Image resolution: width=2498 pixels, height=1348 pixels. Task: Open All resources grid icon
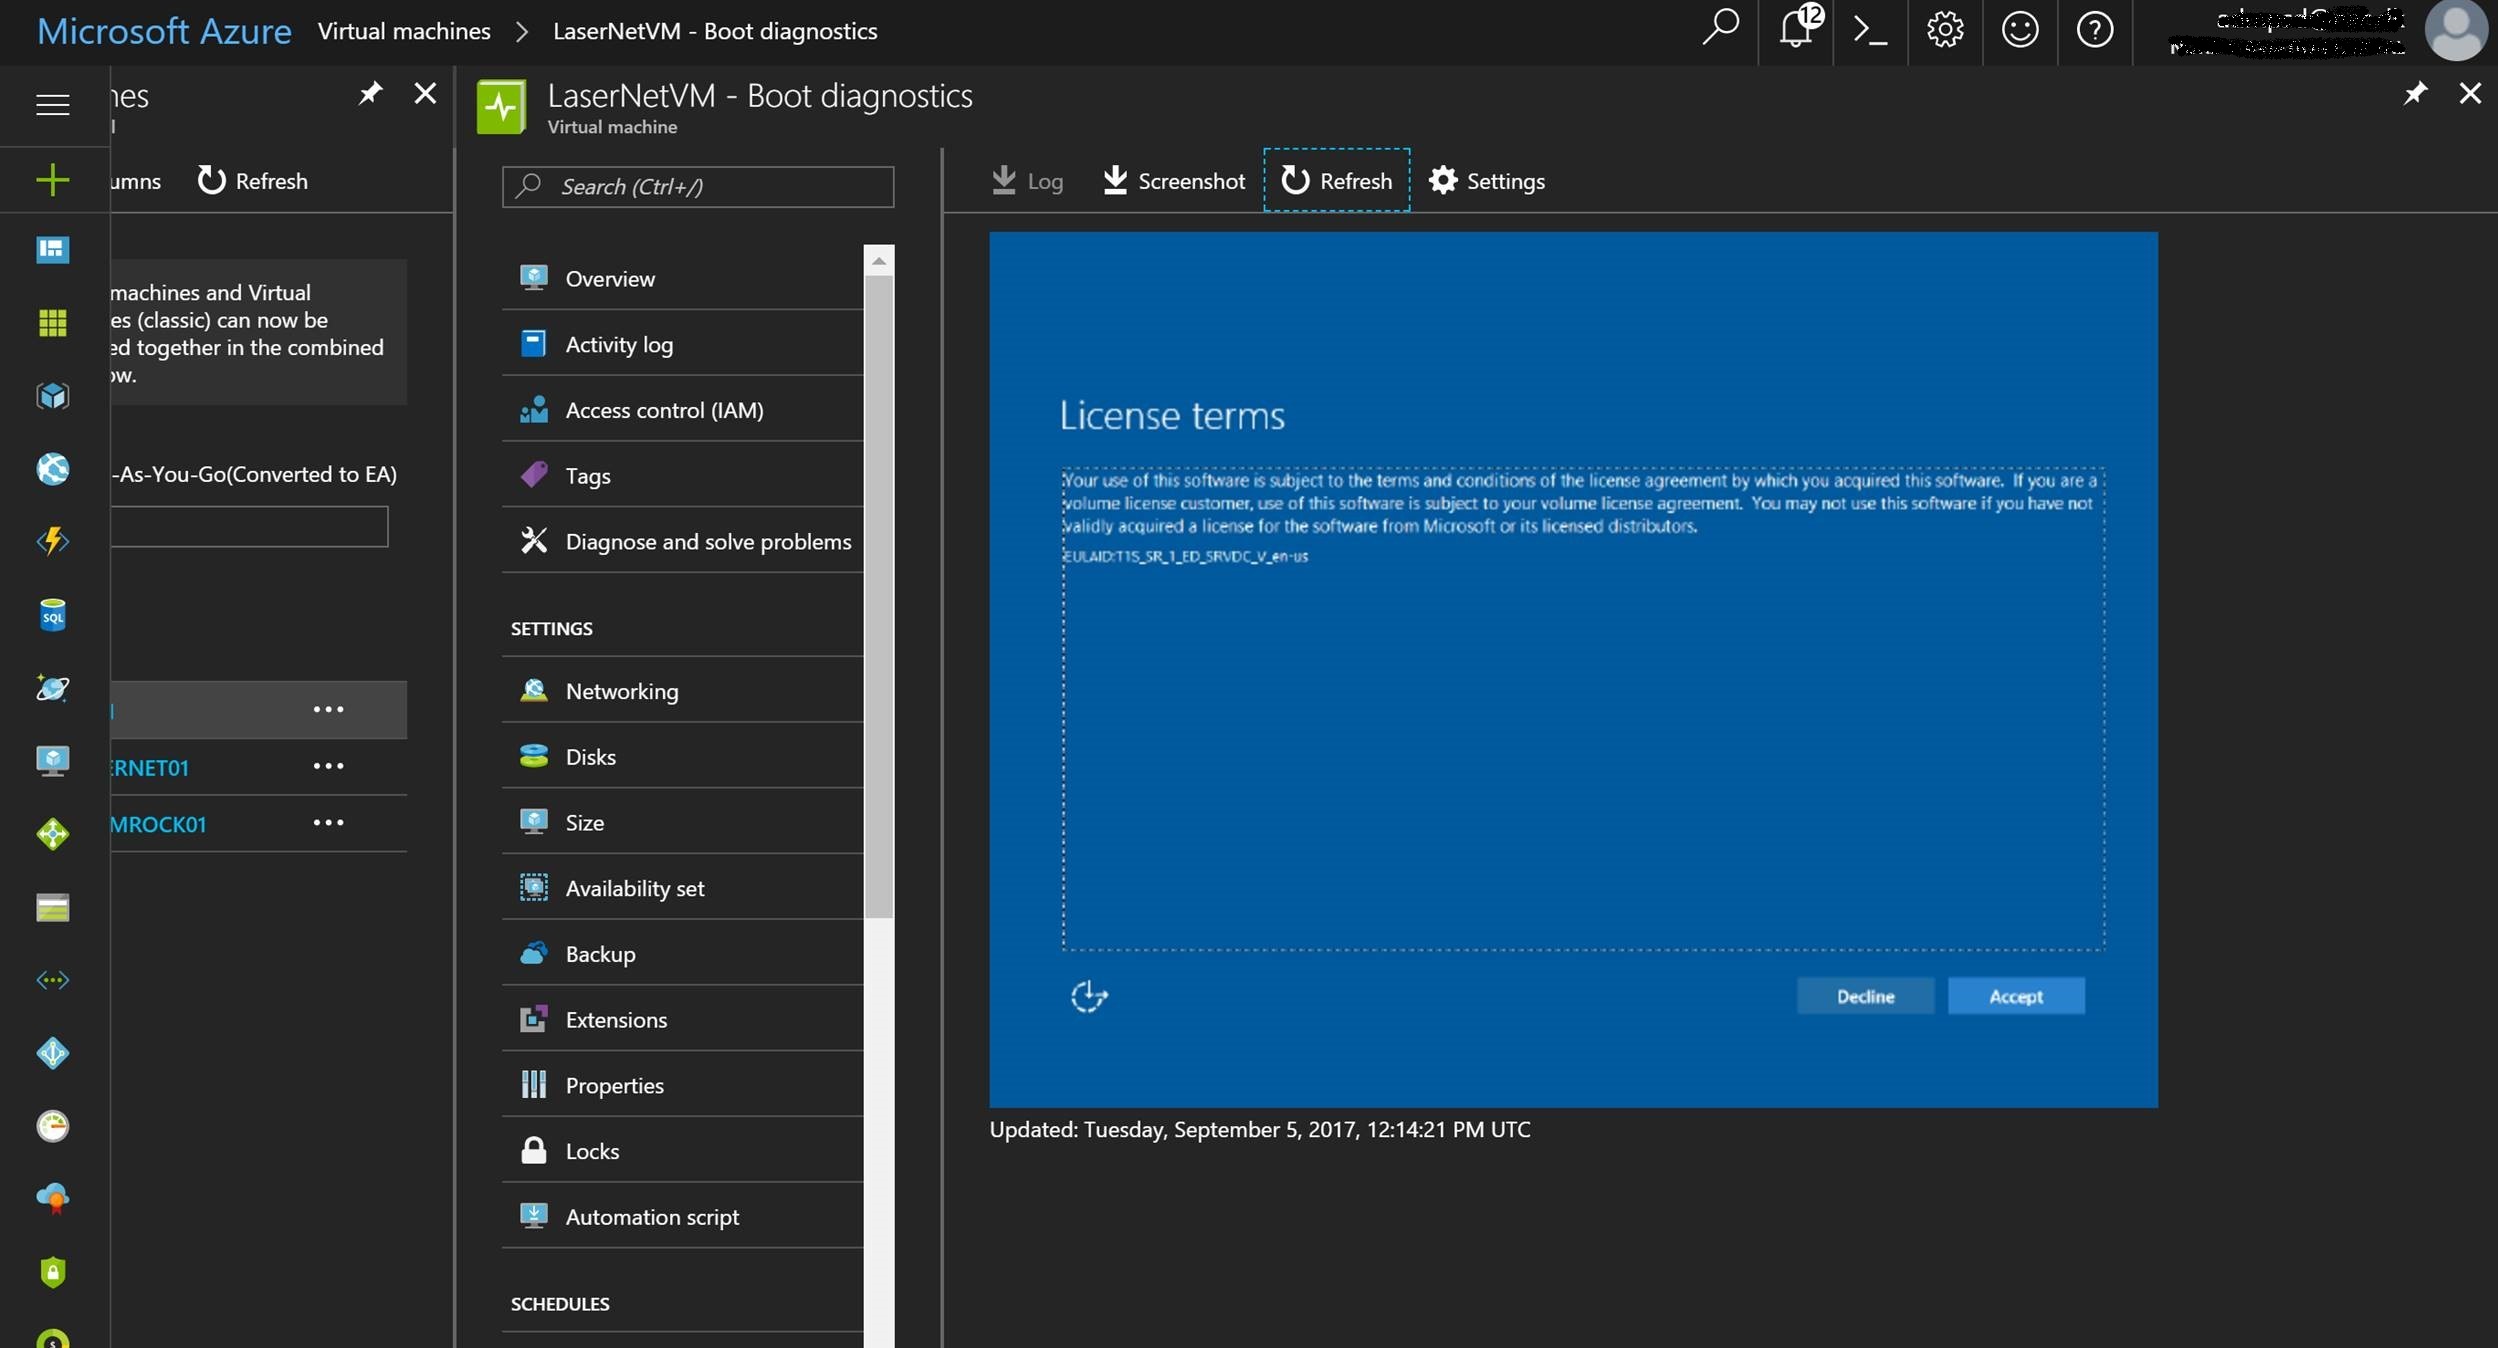[x=53, y=323]
